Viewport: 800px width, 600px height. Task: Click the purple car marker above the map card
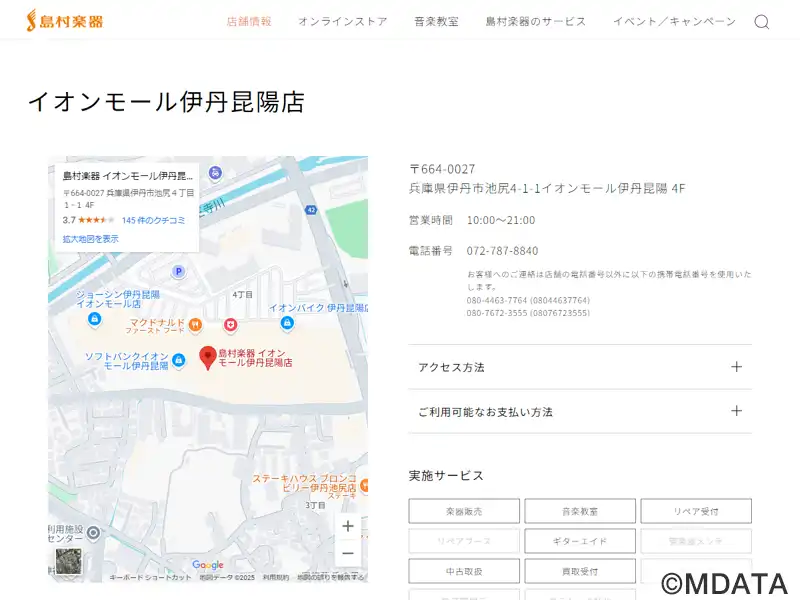pos(216,173)
